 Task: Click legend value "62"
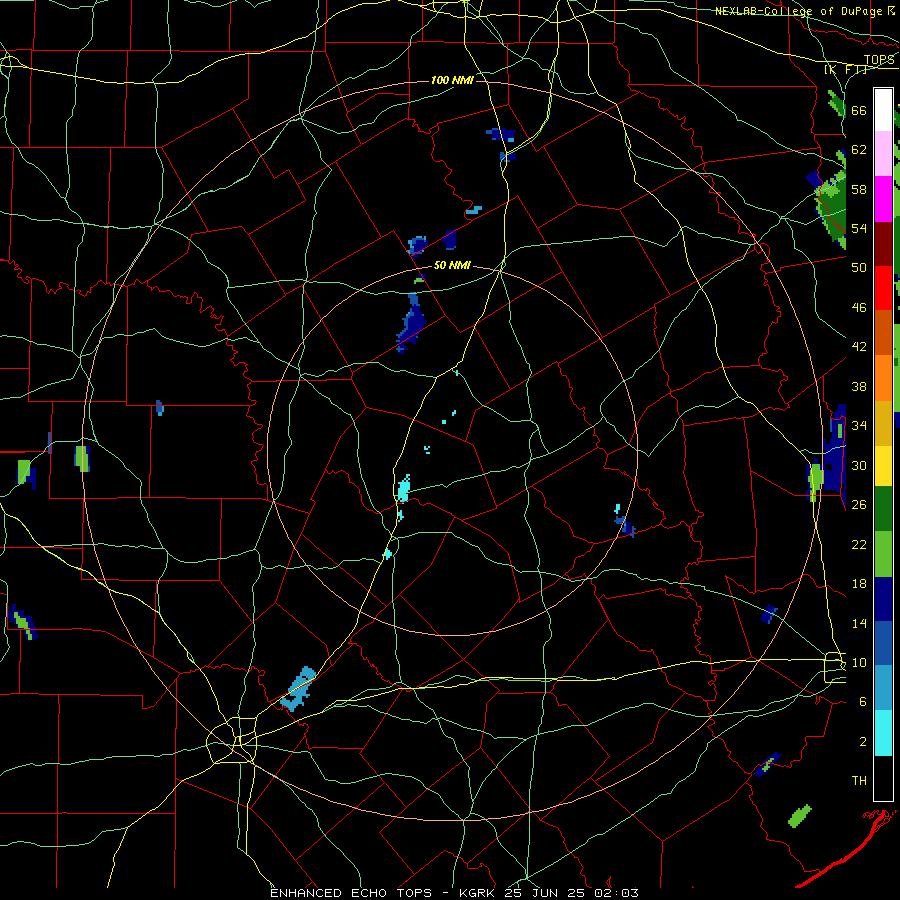[859, 150]
